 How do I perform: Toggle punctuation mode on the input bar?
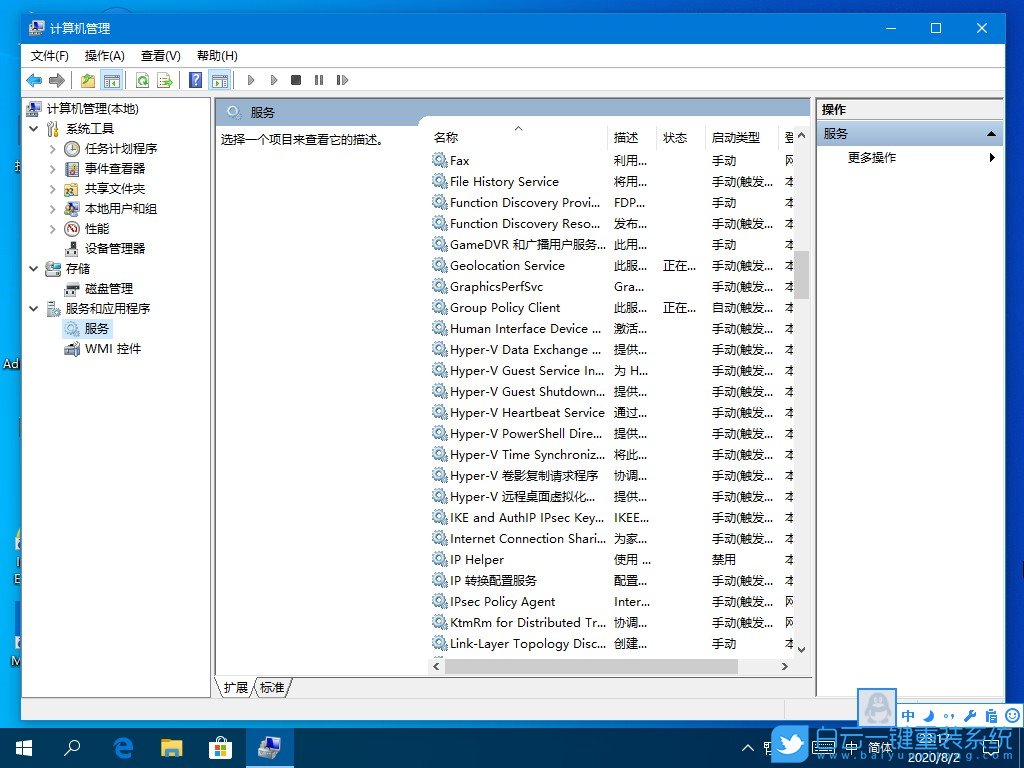[950, 715]
